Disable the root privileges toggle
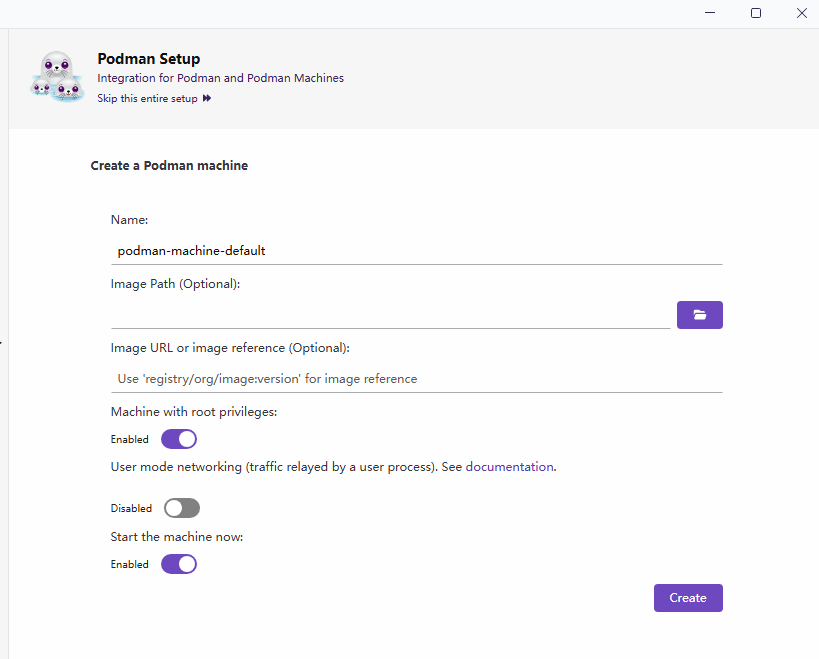This screenshot has height=659, width=819. coord(179,439)
